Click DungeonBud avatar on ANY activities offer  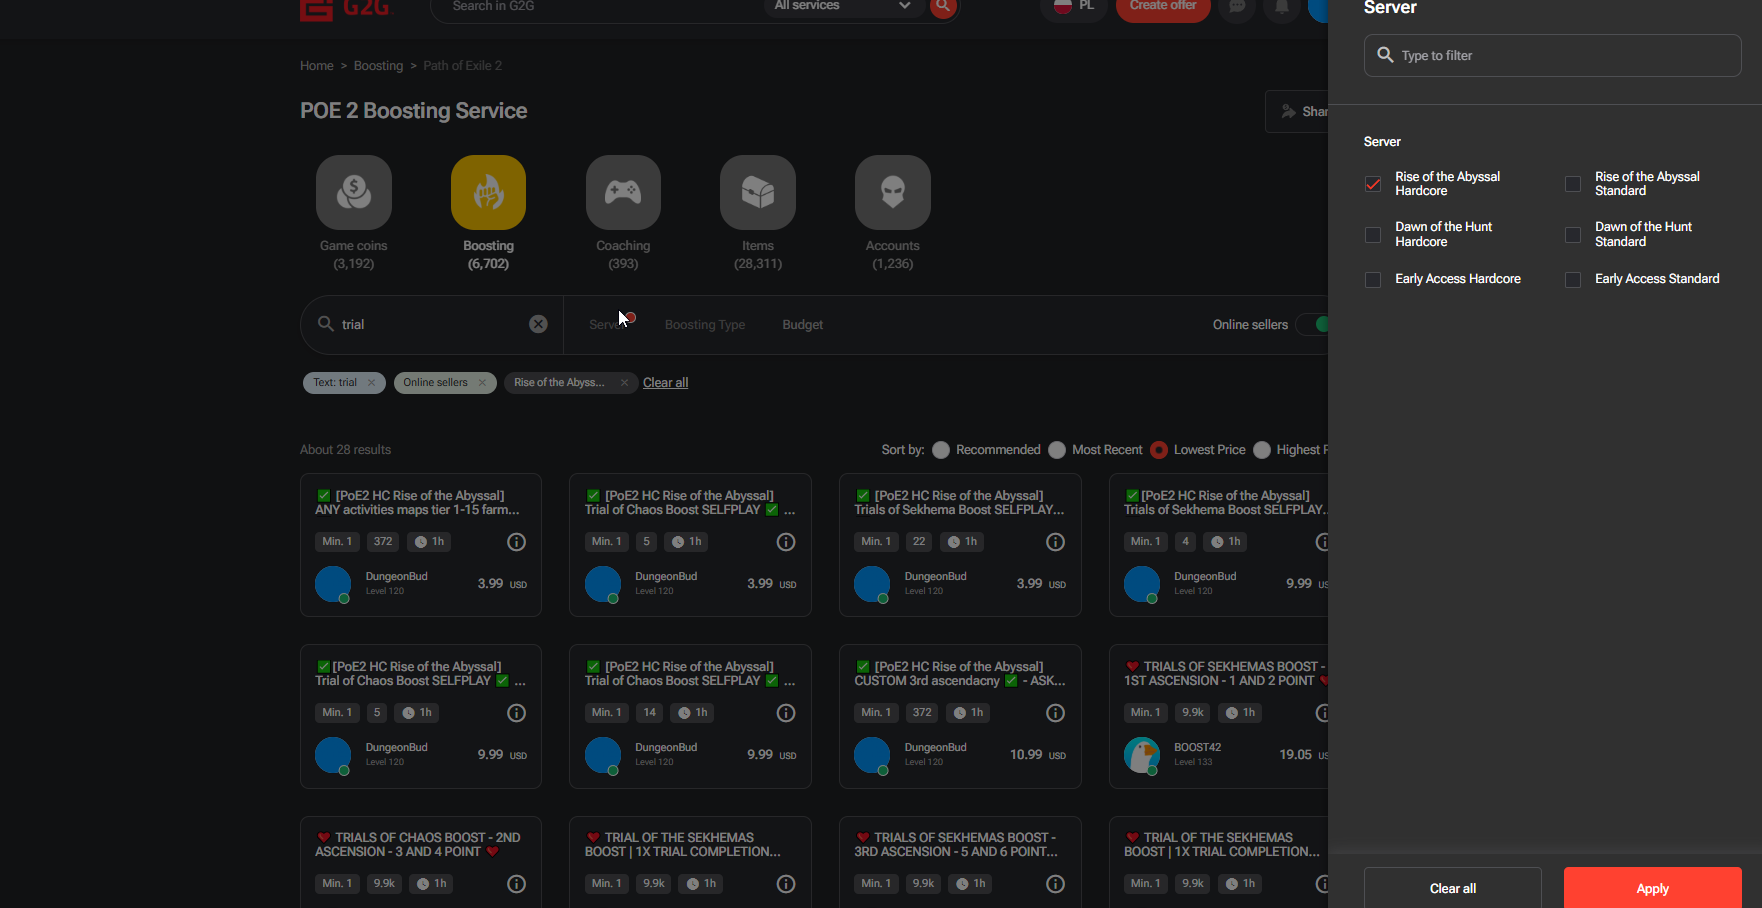tap(333, 584)
